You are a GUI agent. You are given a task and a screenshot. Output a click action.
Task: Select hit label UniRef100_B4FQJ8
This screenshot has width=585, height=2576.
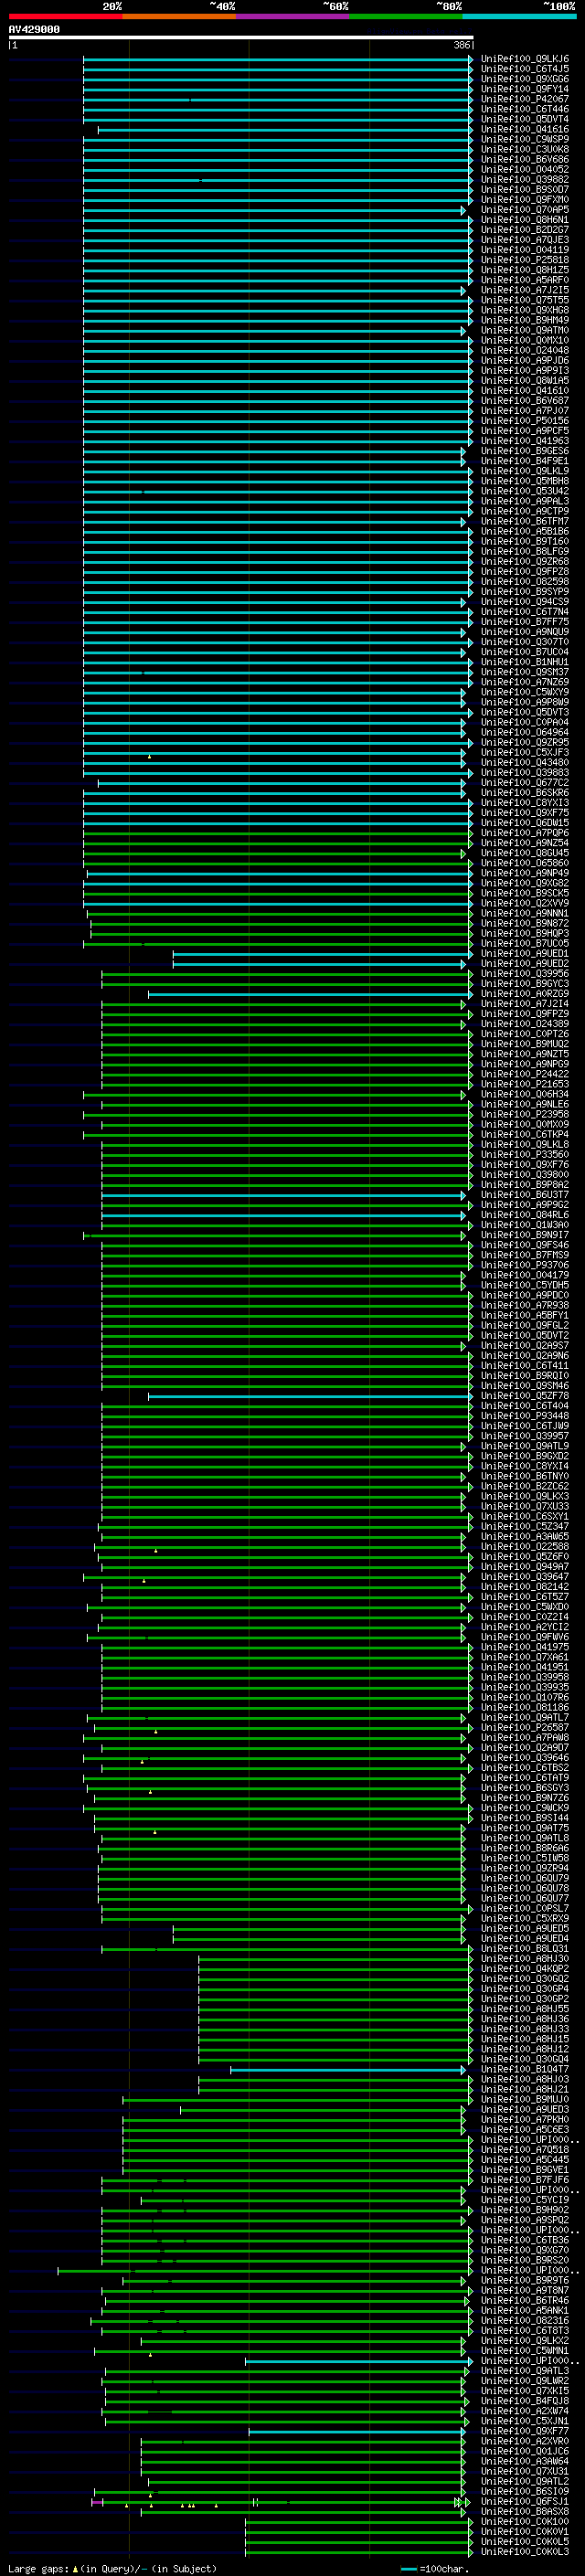[x=525, y=2400]
